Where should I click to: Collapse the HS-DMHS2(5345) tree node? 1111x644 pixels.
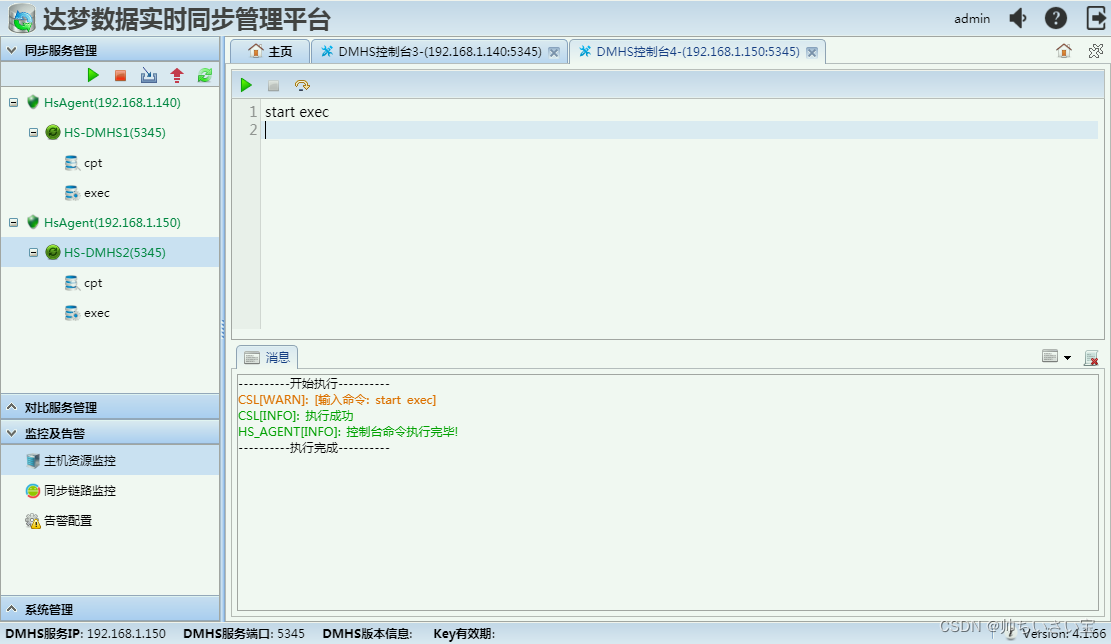tap(33, 252)
